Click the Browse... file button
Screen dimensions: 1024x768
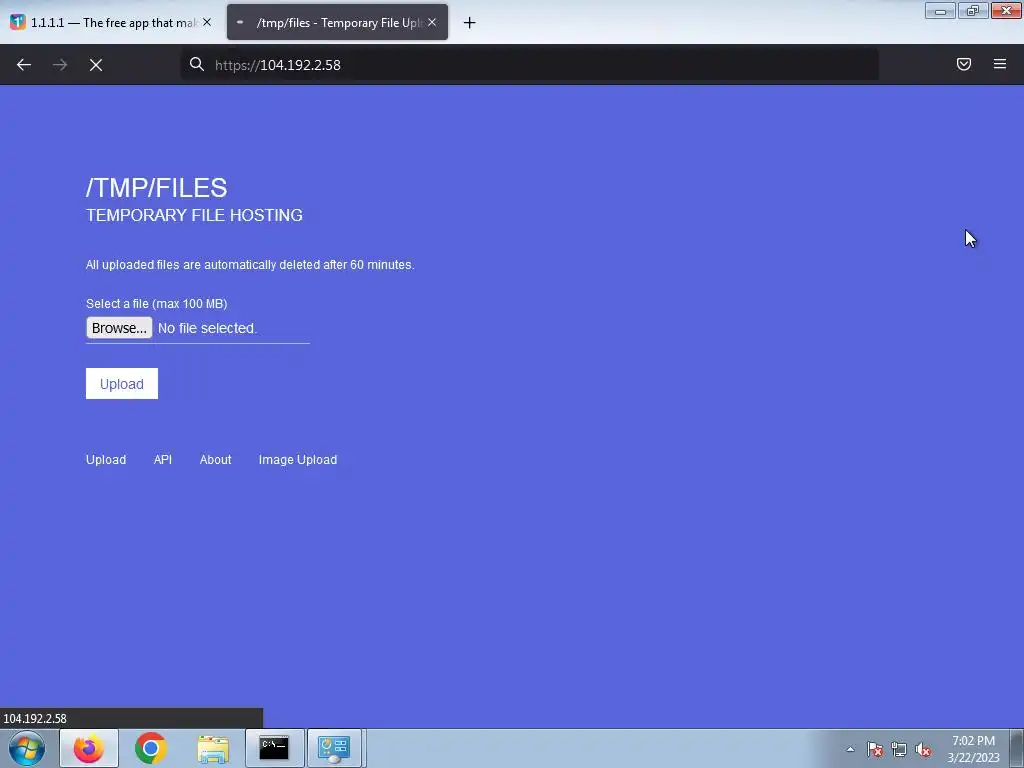pos(119,328)
